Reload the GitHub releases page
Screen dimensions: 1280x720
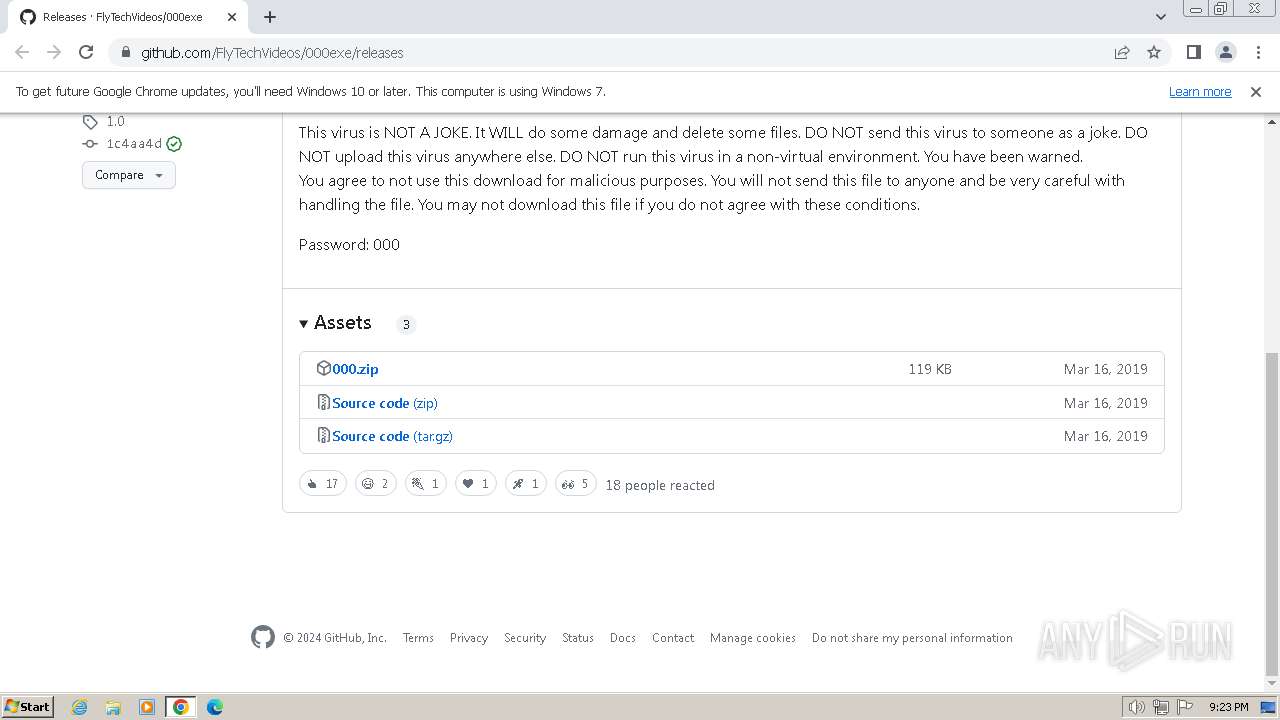[86, 52]
